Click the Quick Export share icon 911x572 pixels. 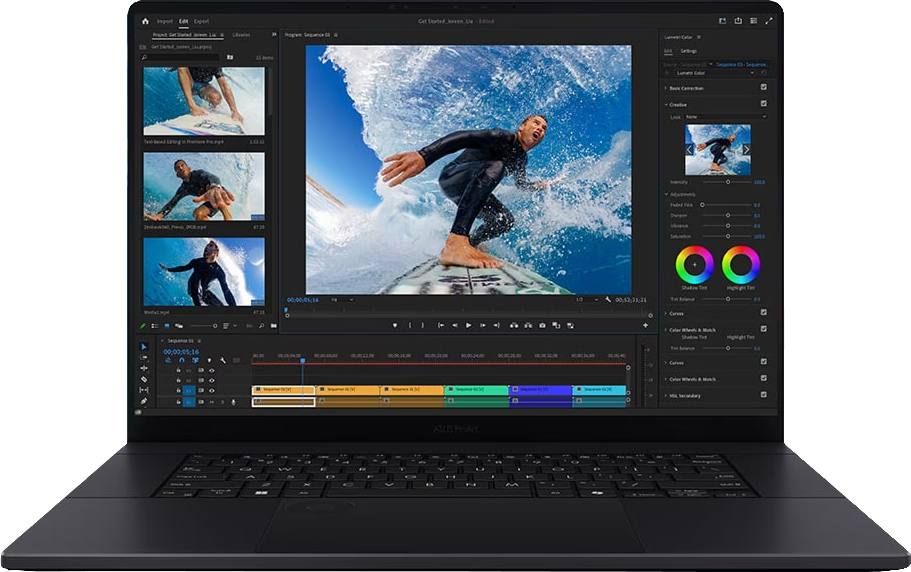click(738, 21)
